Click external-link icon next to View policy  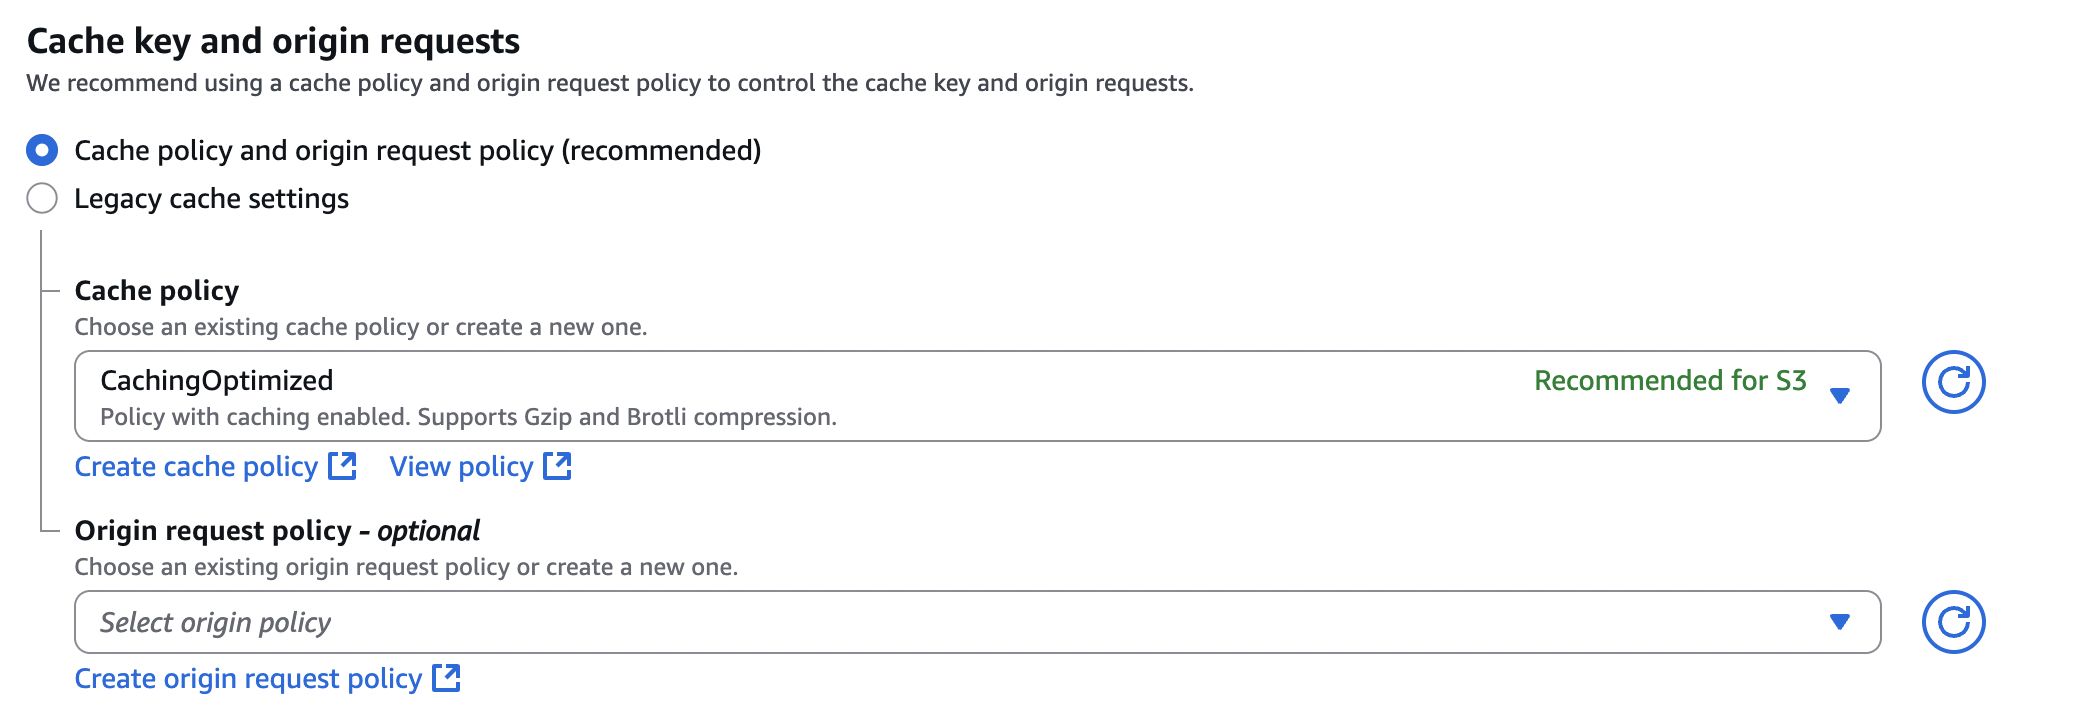click(x=557, y=466)
